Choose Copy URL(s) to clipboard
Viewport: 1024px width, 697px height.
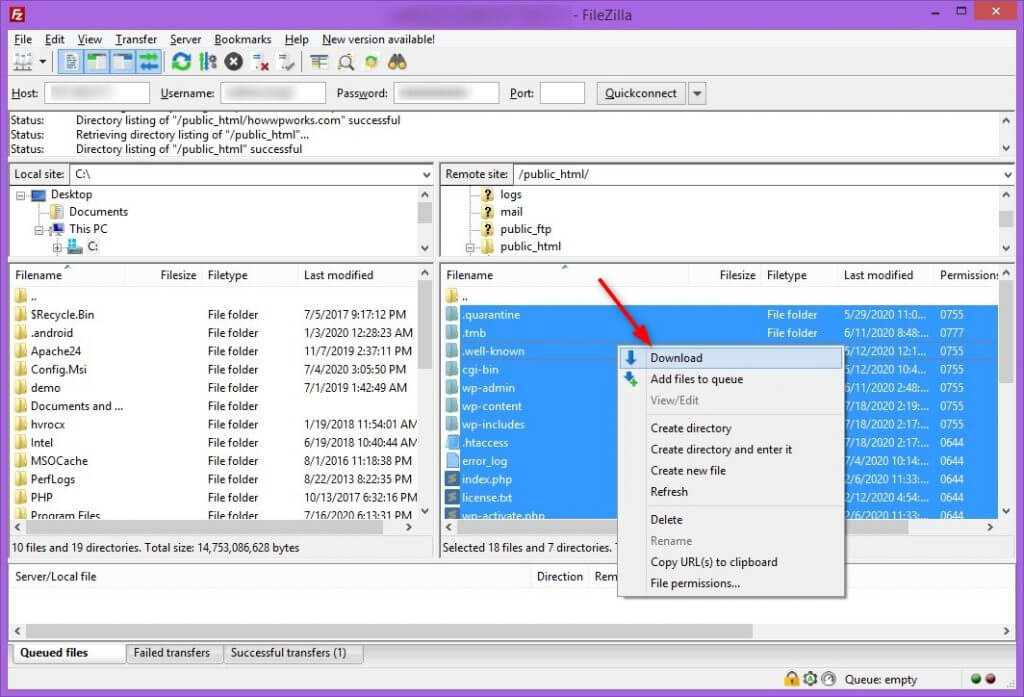tap(731, 562)
